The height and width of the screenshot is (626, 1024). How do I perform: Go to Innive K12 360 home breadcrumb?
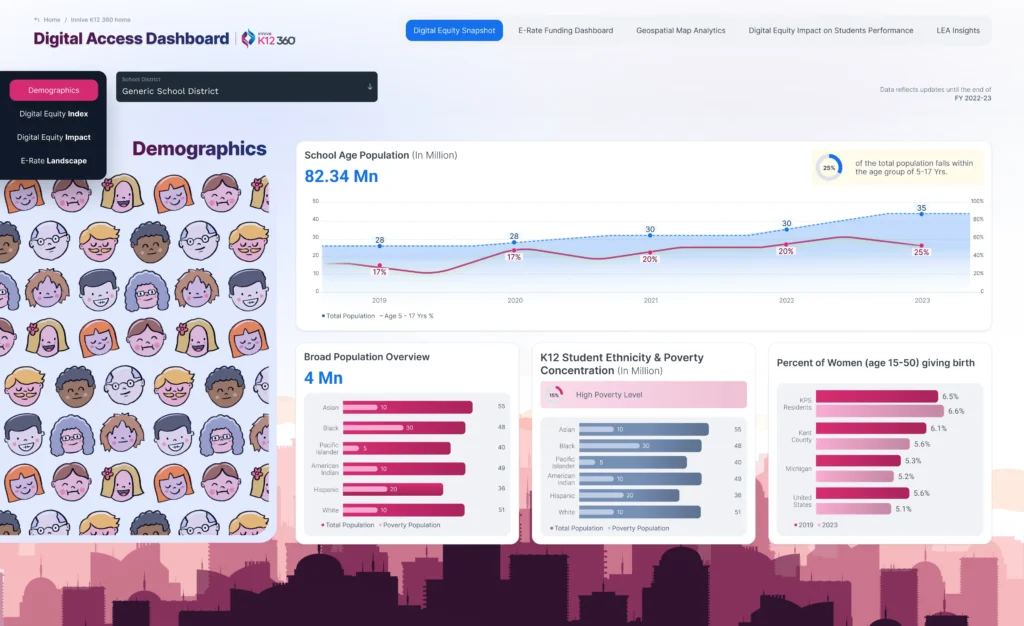pos(100,20)
